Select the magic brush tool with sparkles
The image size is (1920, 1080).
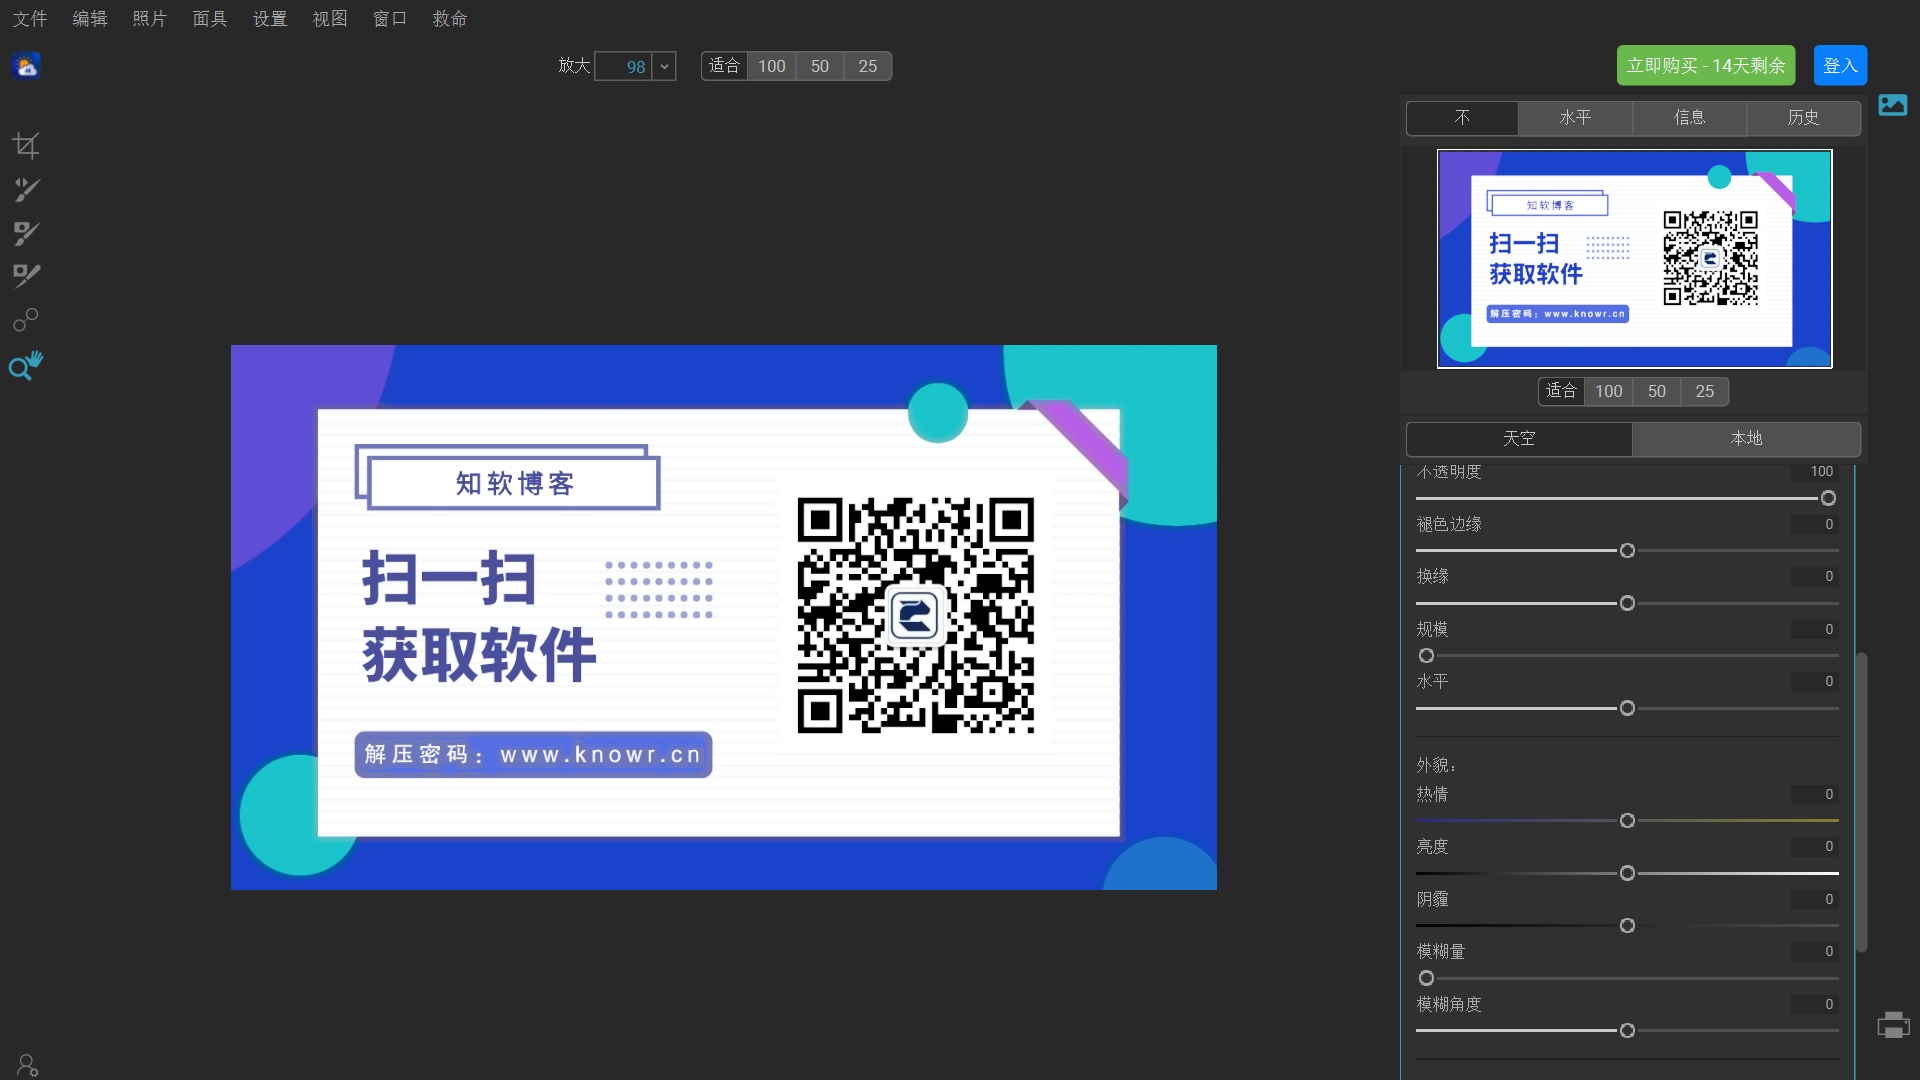click(26, 190)
